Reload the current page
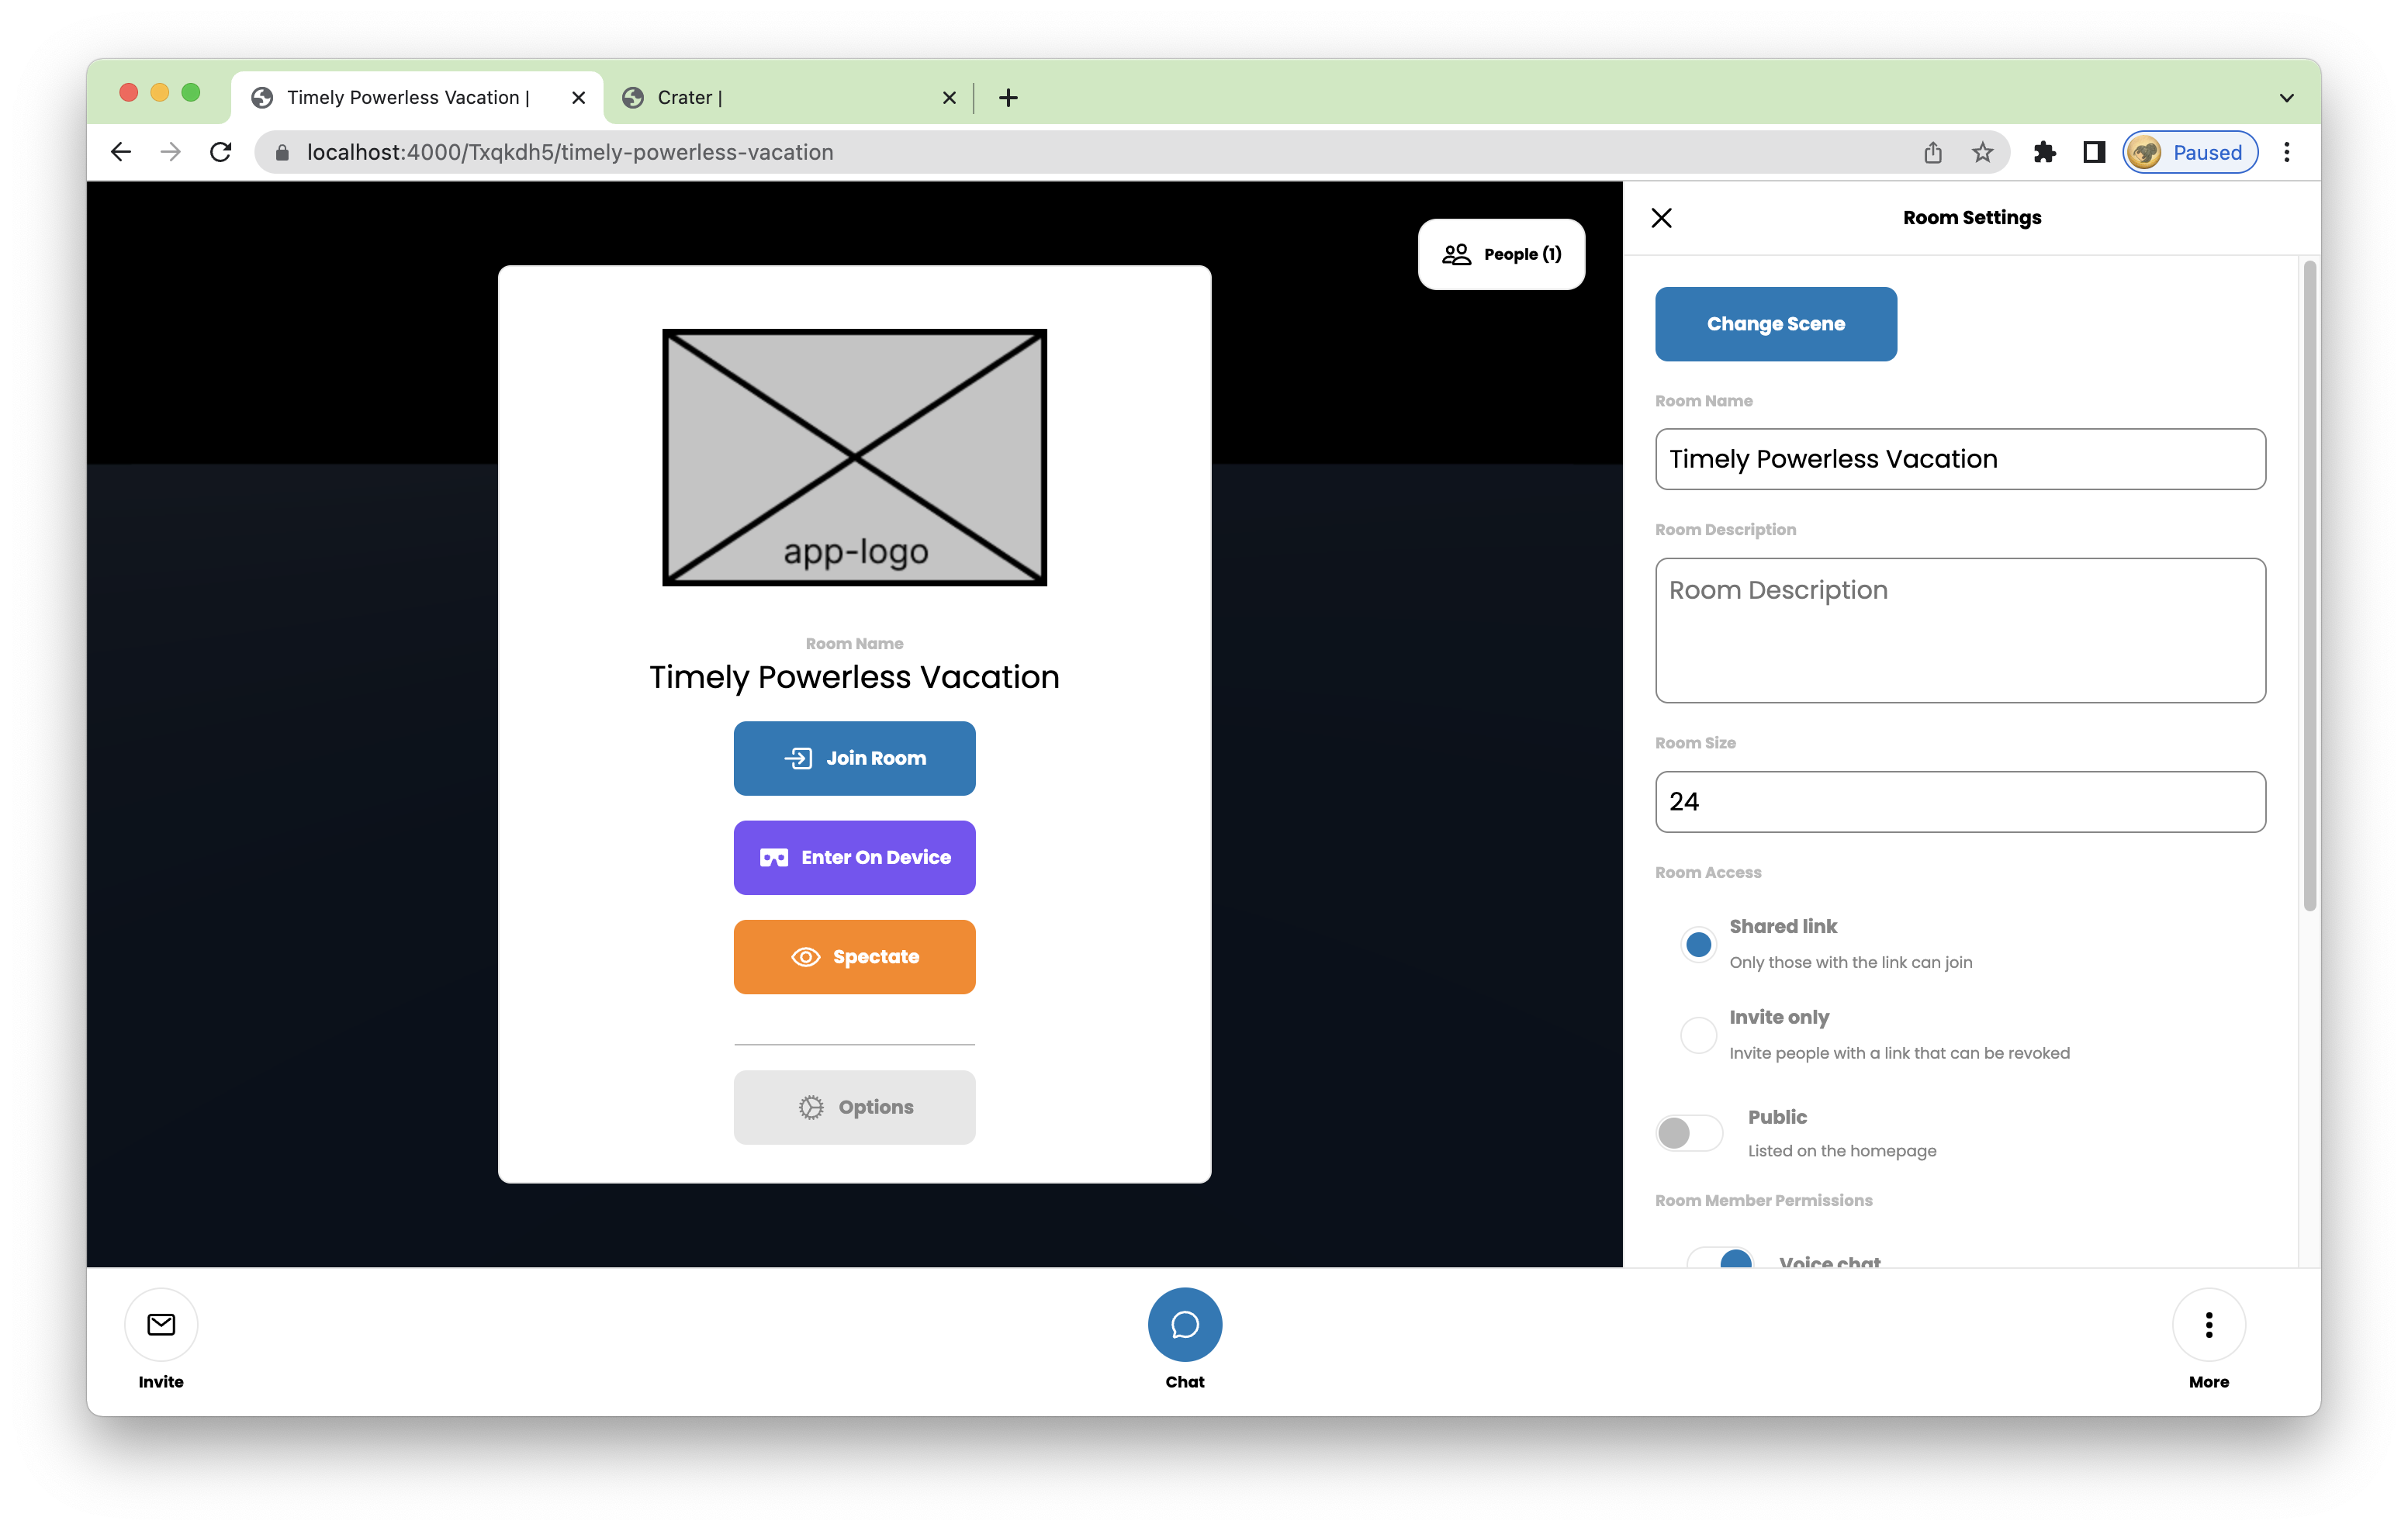Screen dimensions: 2408x1531 point(221,152)
